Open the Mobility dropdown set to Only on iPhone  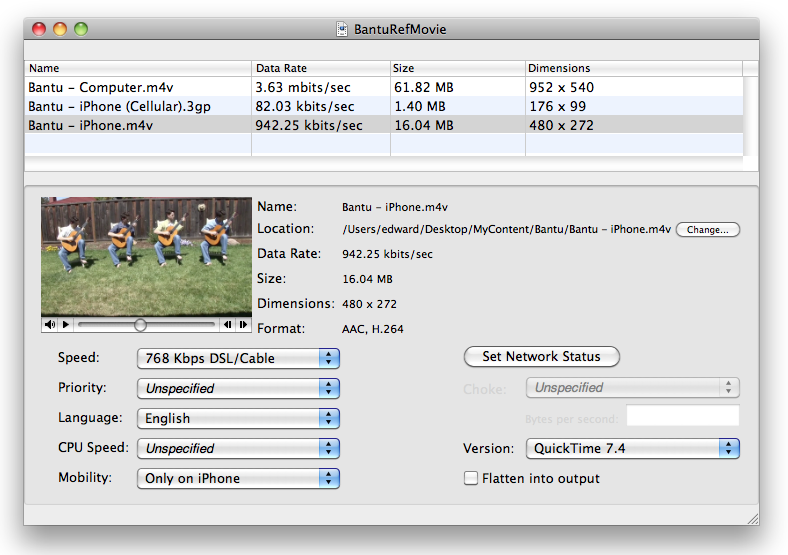pos(238,478)
